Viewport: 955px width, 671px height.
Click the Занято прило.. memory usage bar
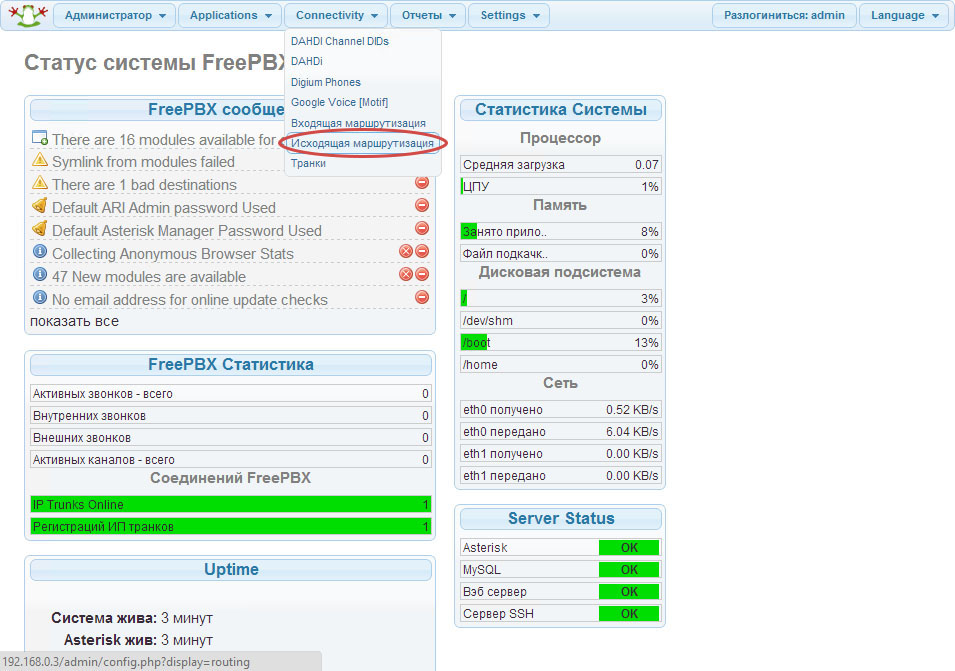560,231
